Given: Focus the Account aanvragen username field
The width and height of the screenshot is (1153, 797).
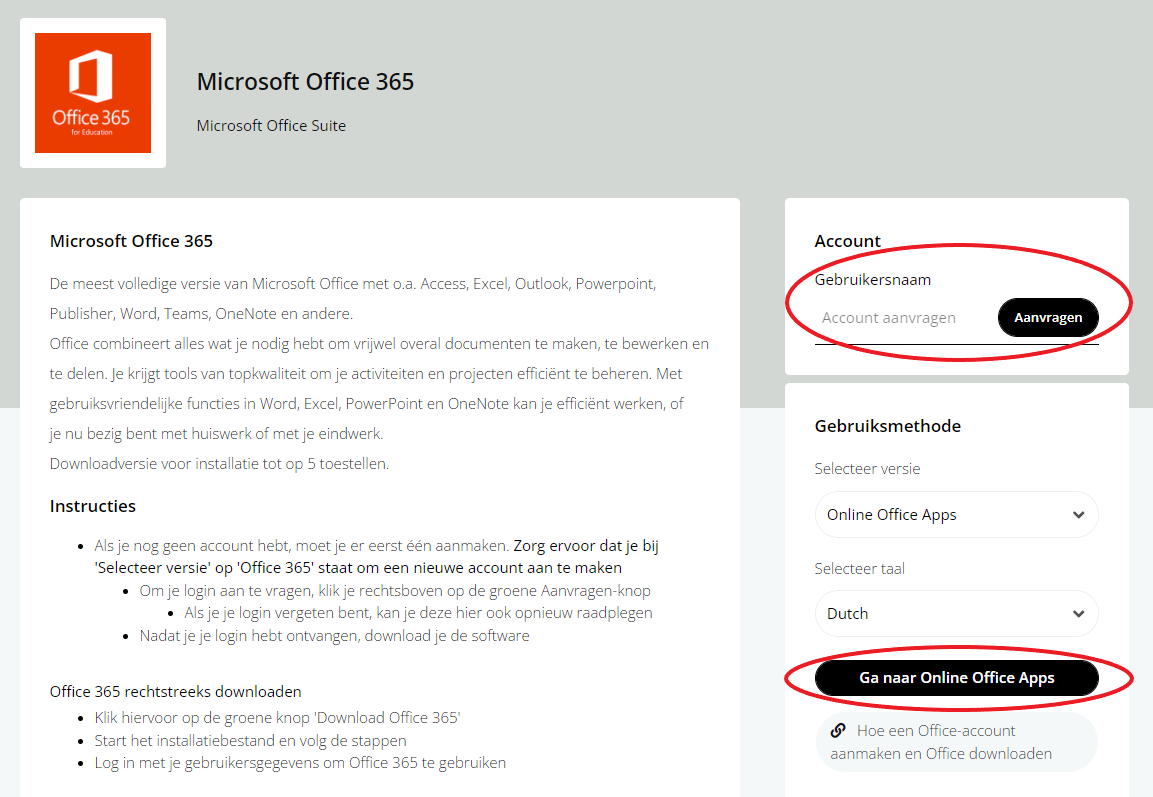Looking at the screenshot, I should click(903, 318).
